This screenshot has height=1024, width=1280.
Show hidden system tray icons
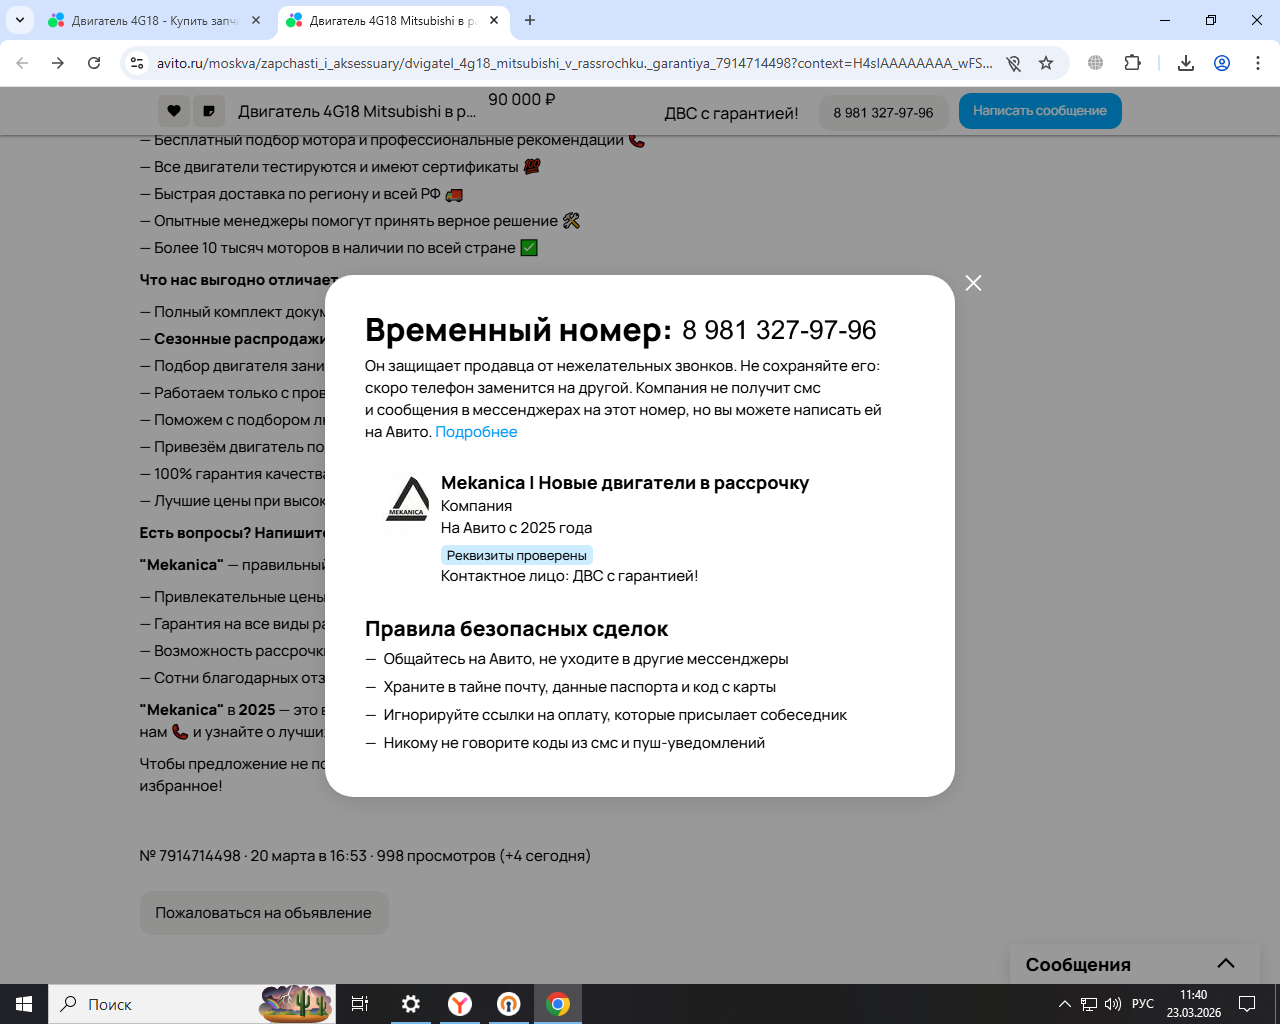click(x=1065, y=1004)
